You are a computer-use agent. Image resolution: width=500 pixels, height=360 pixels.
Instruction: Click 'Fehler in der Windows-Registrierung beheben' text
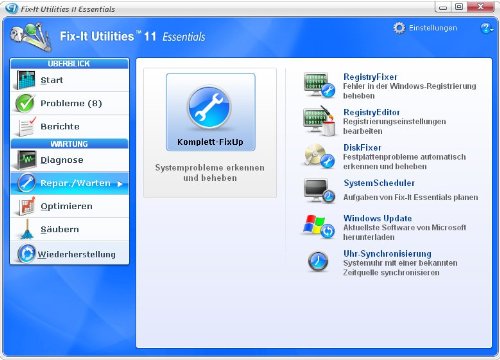410,91
